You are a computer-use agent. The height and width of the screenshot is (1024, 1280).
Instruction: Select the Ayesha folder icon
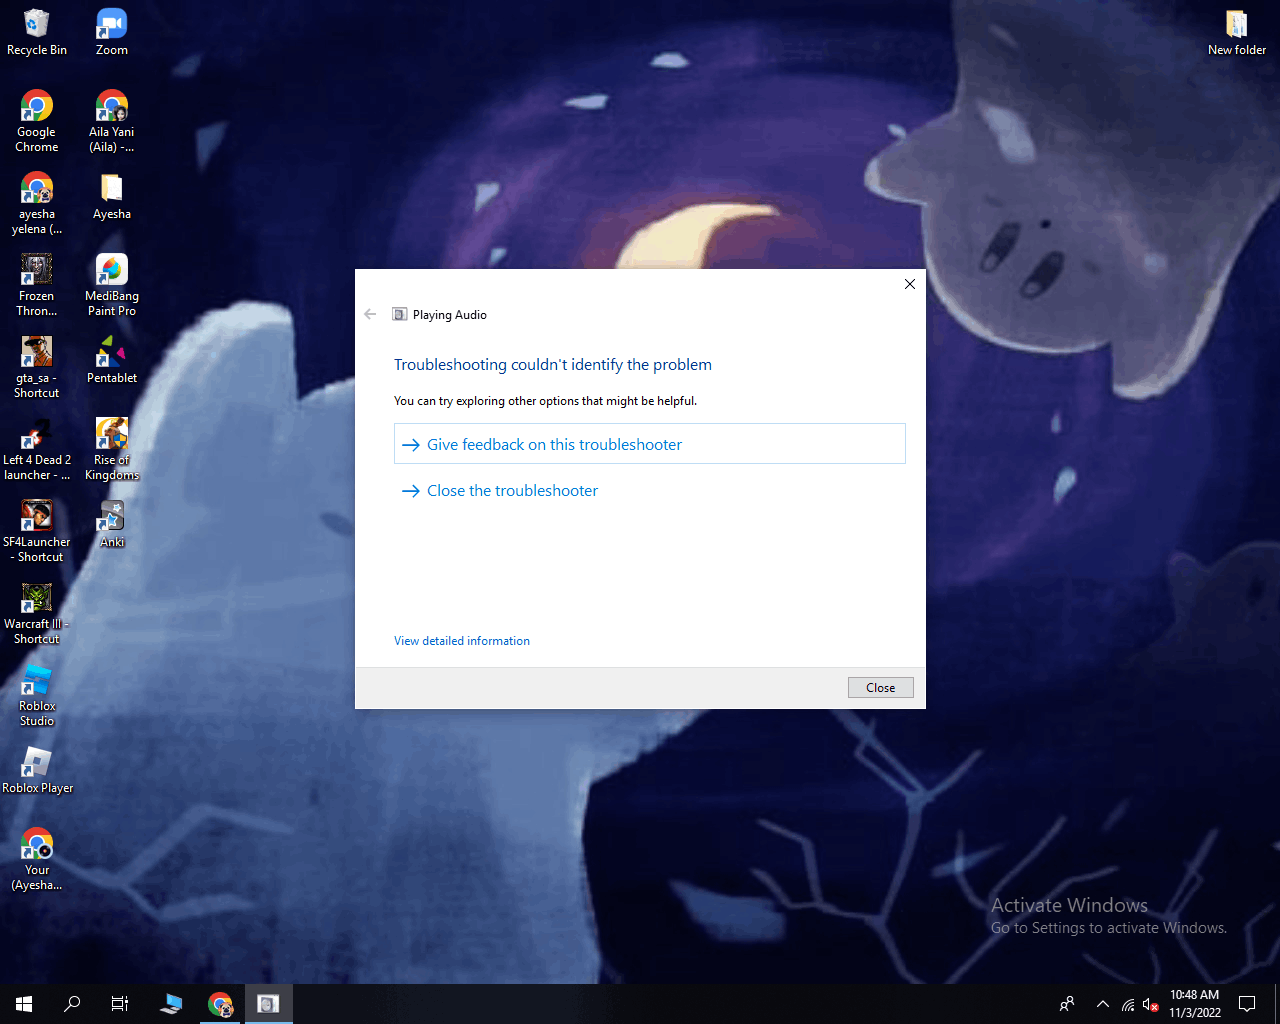point(111,196)
